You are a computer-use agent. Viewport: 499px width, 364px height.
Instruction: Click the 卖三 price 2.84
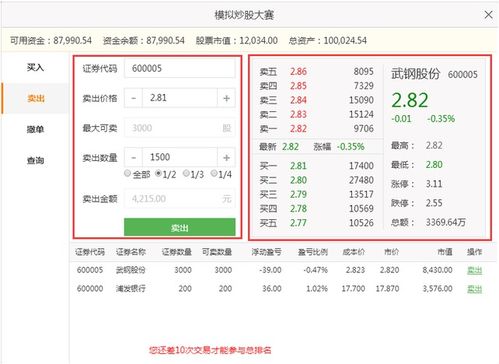[x=298, y=100]
